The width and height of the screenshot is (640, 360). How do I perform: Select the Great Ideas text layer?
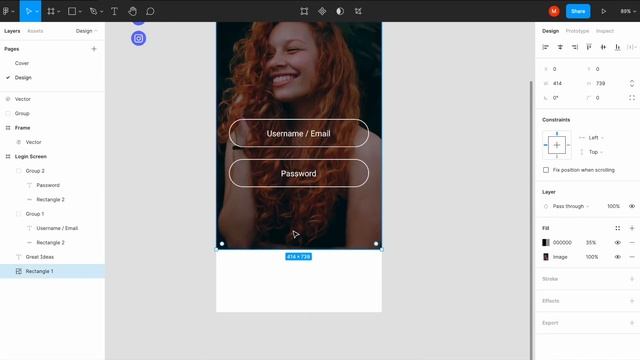(52, 257)
